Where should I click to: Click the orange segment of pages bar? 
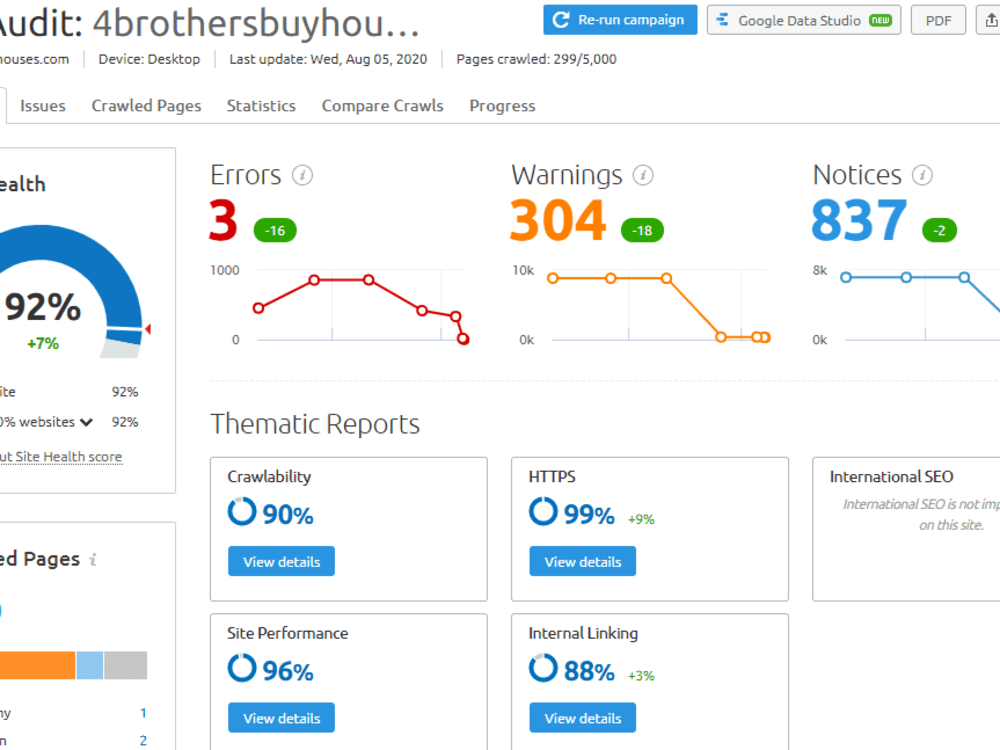pyautogui.click(x=37, y=665)
